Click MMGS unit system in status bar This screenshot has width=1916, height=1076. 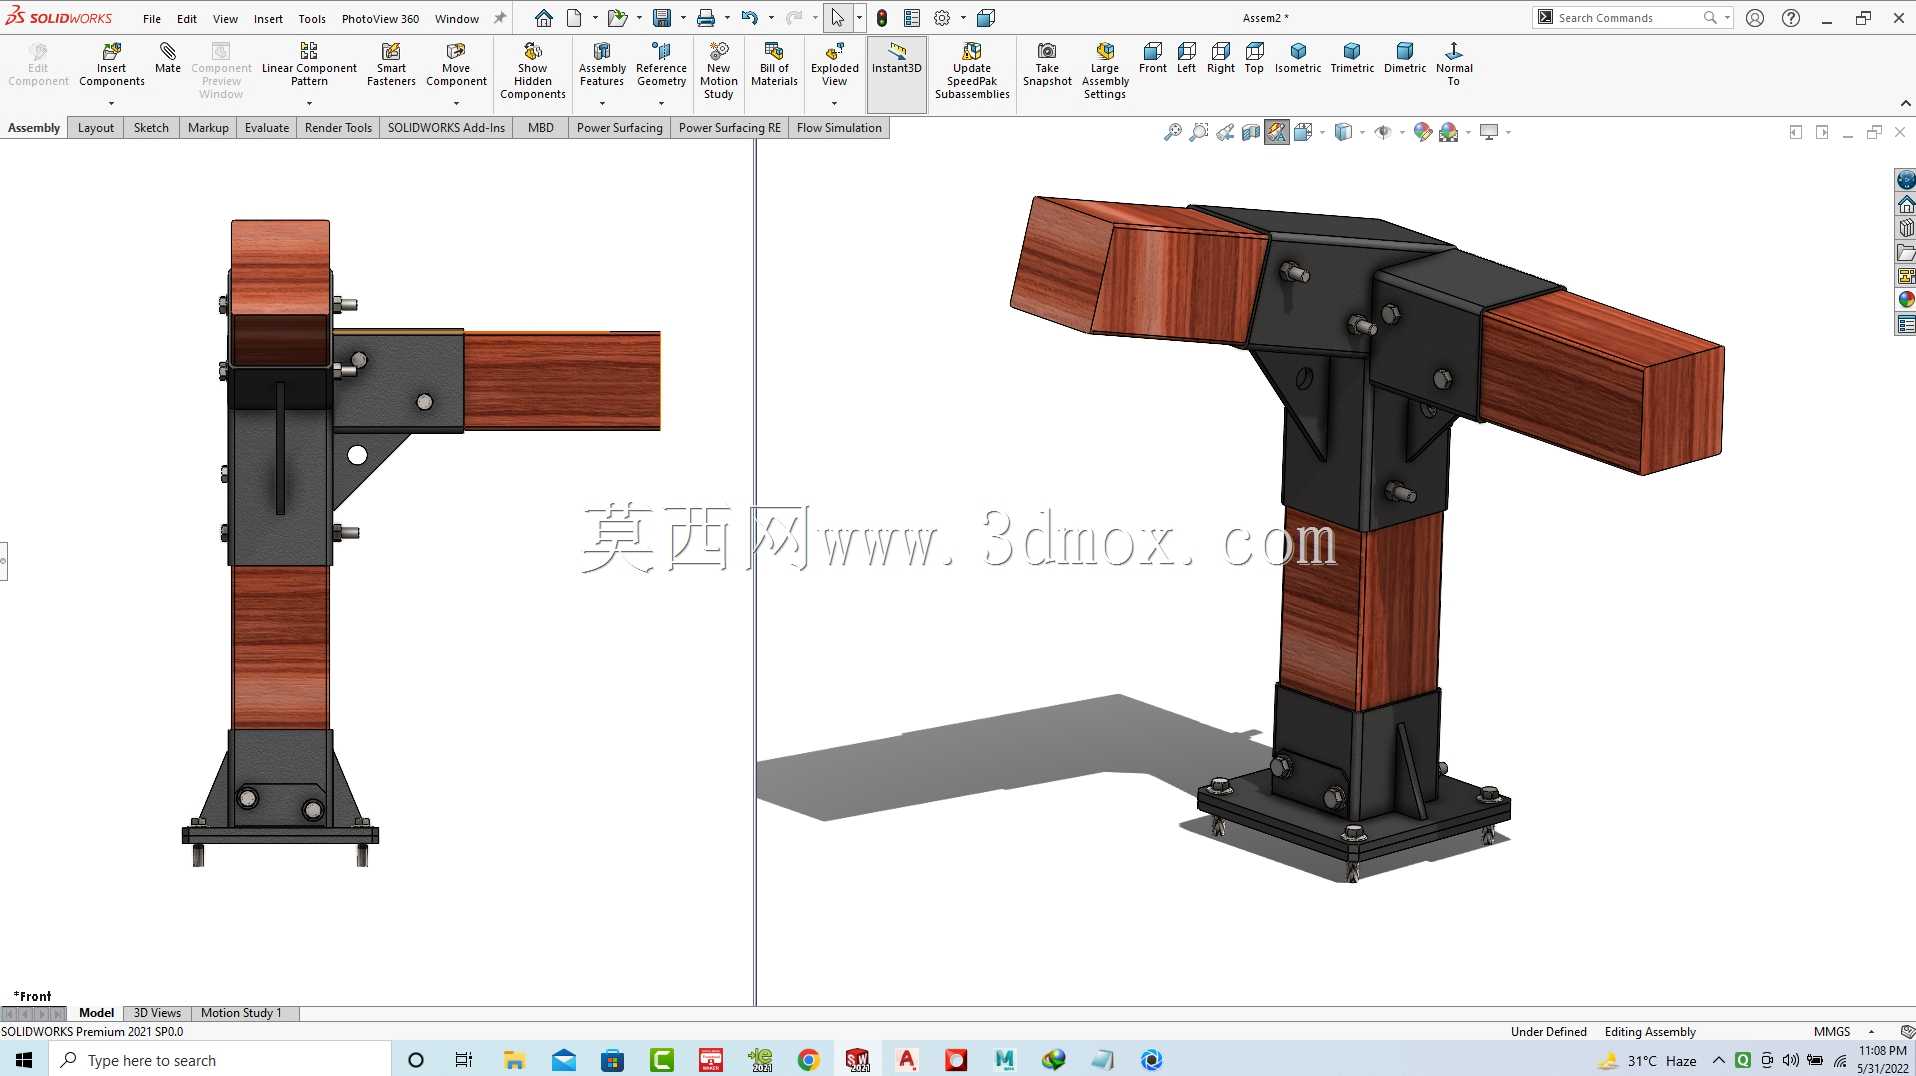point(1832,1032)
